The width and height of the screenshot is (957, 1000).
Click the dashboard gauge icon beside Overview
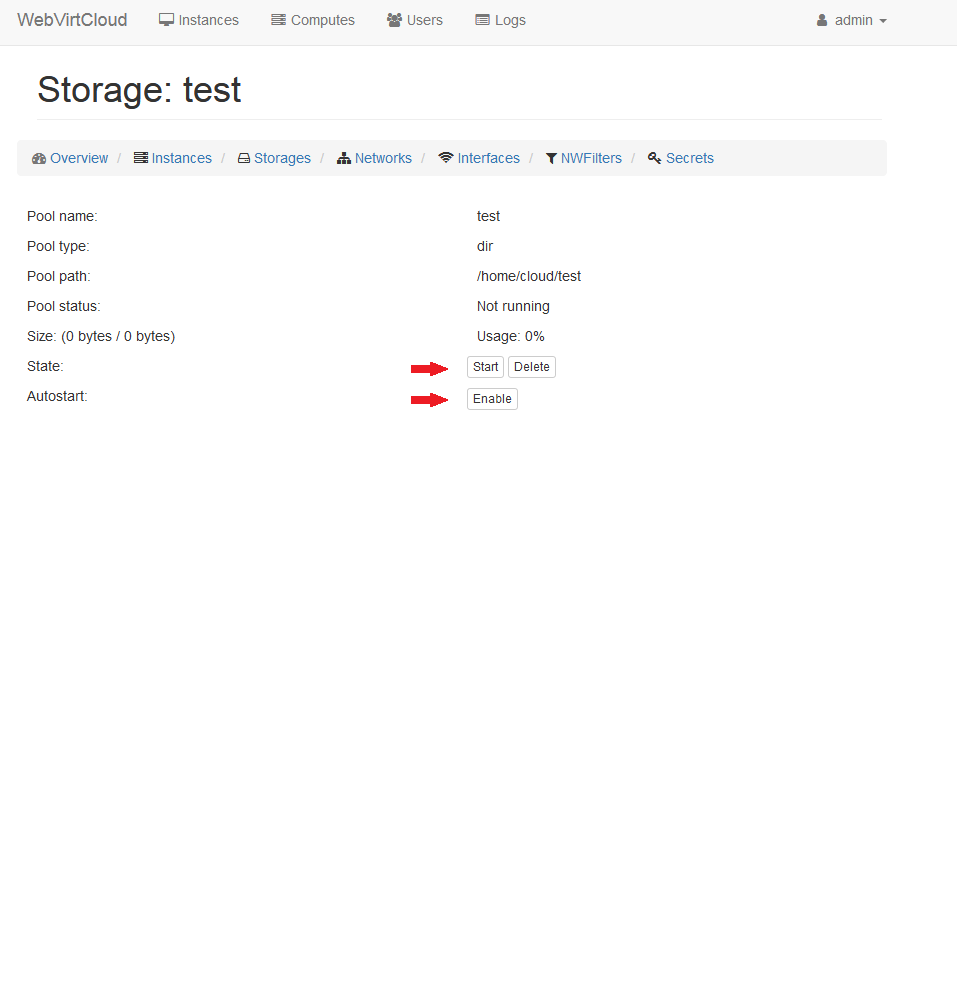(x=39, y=158)
